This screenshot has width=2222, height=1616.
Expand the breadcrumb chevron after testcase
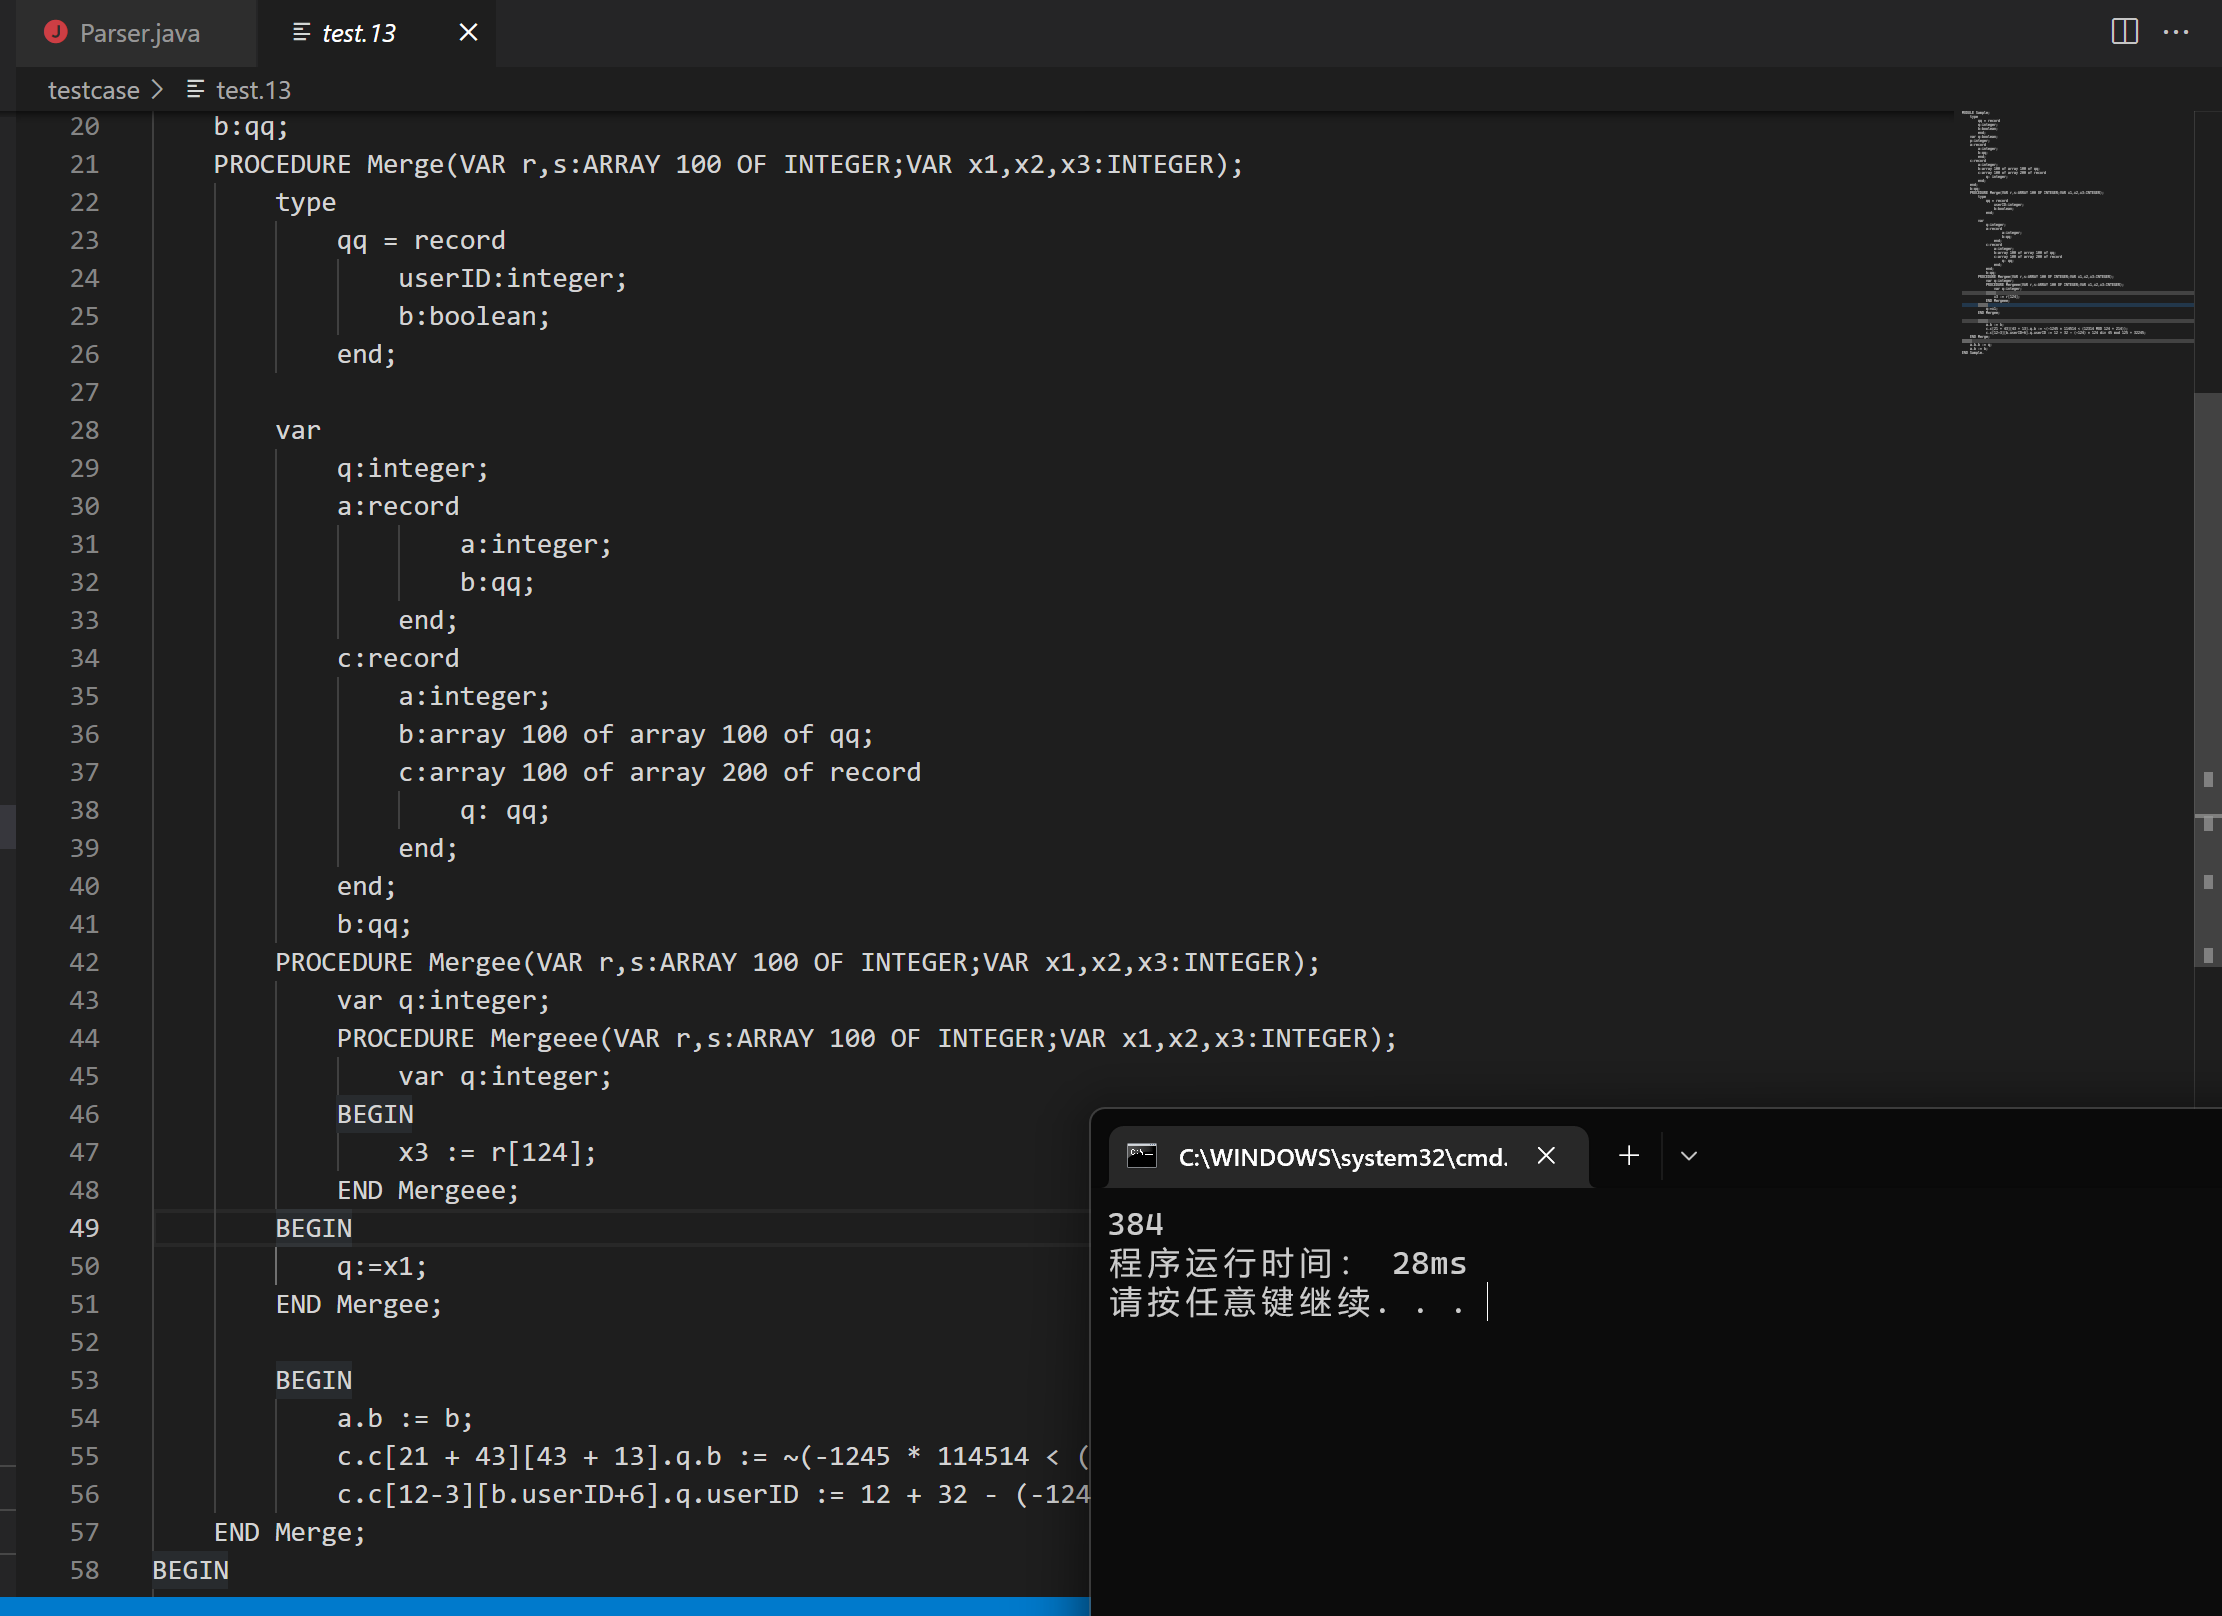[157, 90]
